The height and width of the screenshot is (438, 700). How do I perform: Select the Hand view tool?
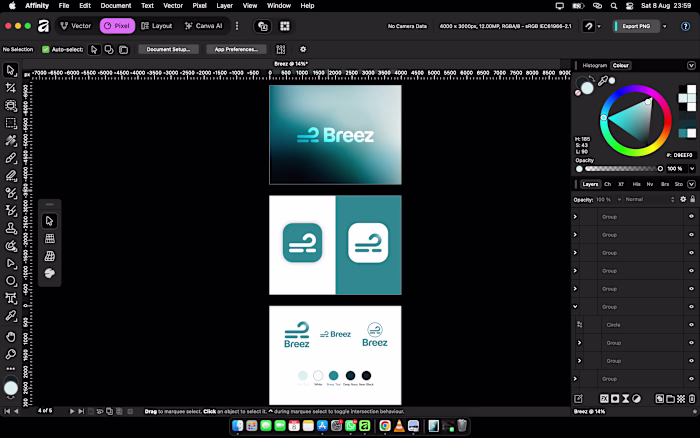pos(11,337)
